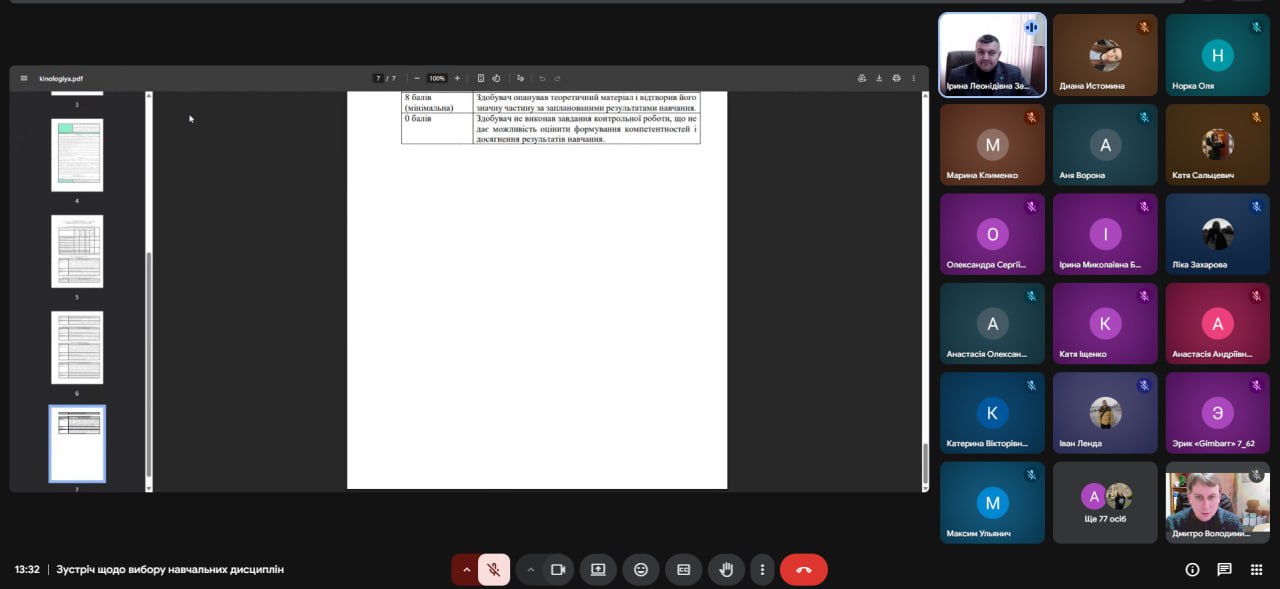1280x589 pixels.
Task: Click the PDF zoom in plus button
Action: point(457,78)
